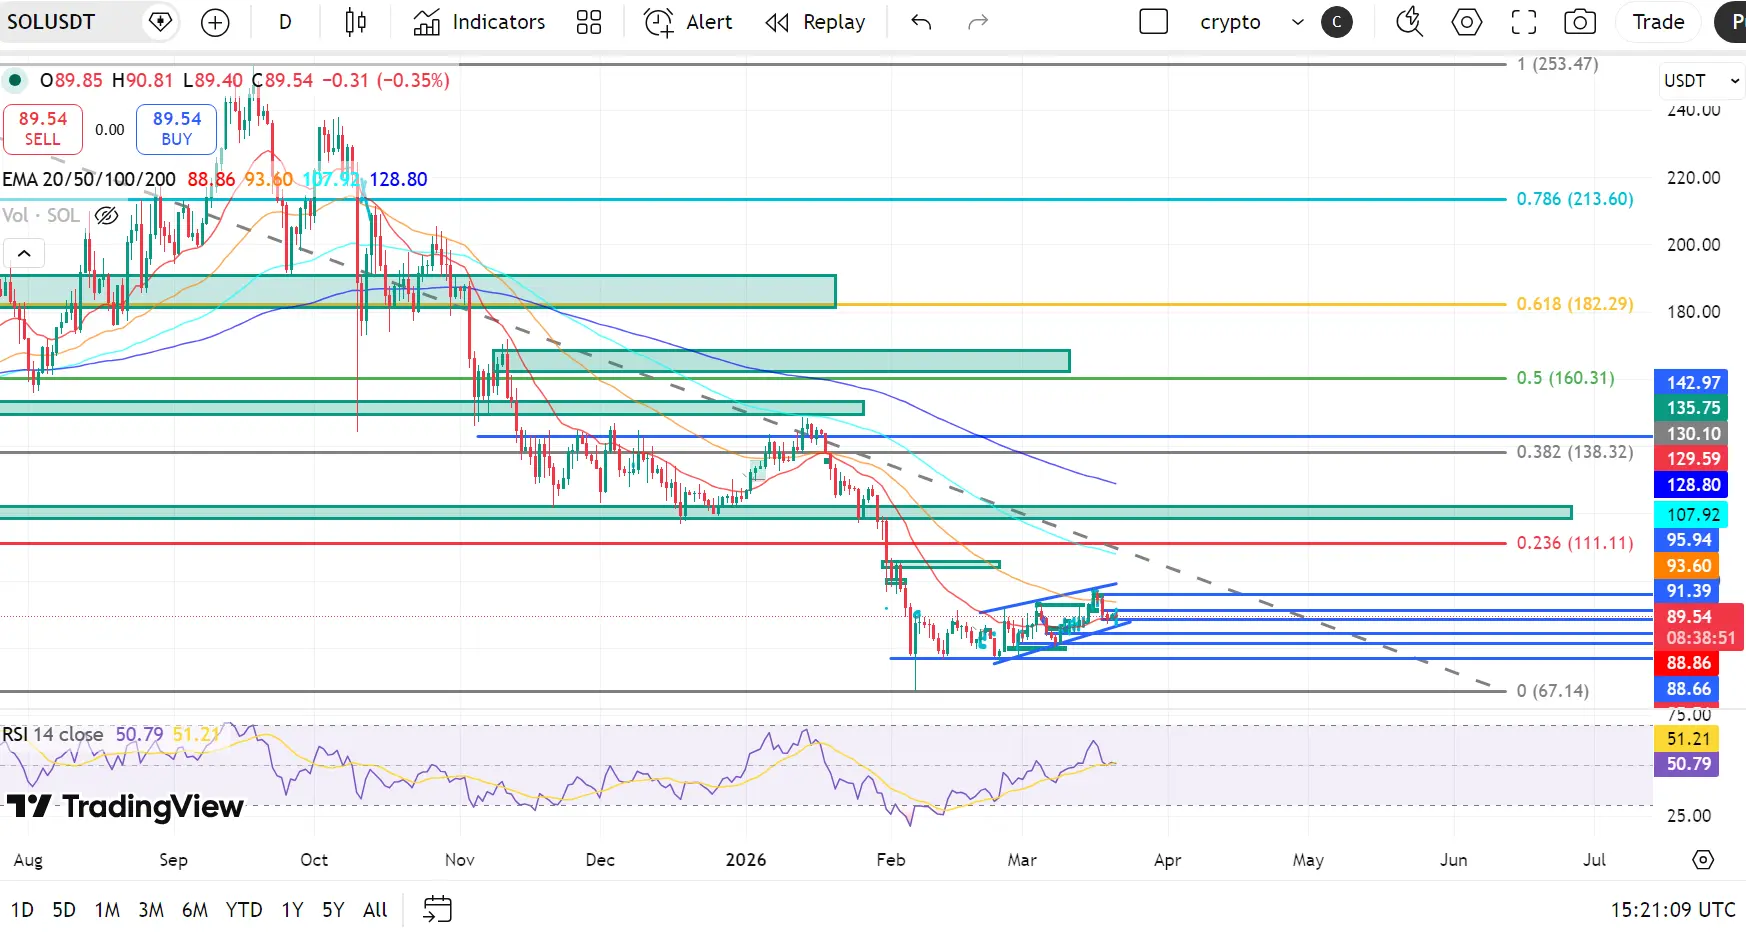Switch to the 1M date range
The image size is (1746, 933).
click(x=107, y=909)
